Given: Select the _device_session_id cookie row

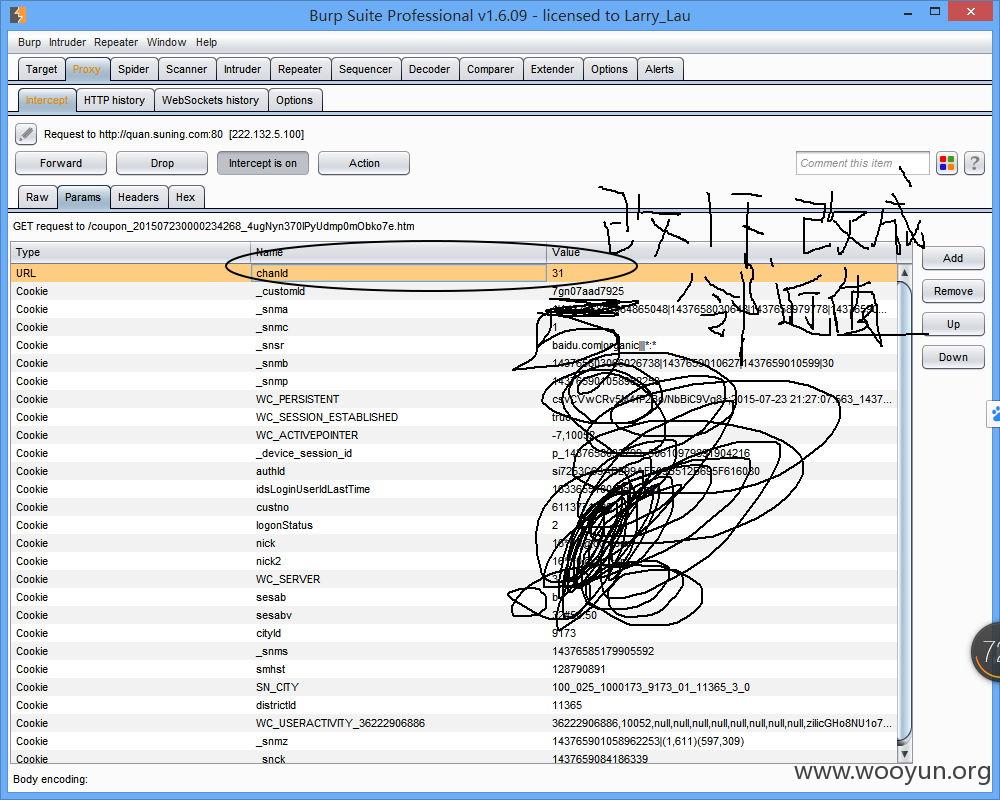Looking at the screenshot, I should [x=453, y=453].
